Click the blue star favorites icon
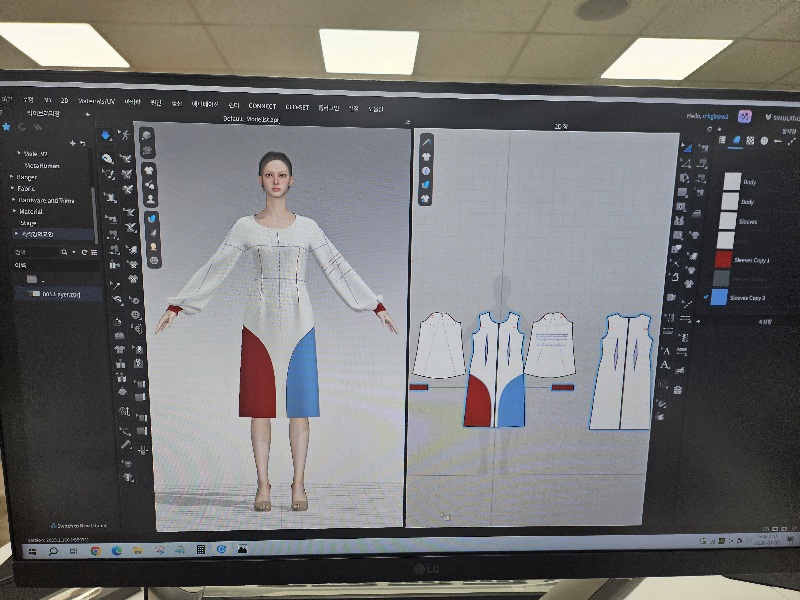The image size is (800, 600). pos(6,127)
